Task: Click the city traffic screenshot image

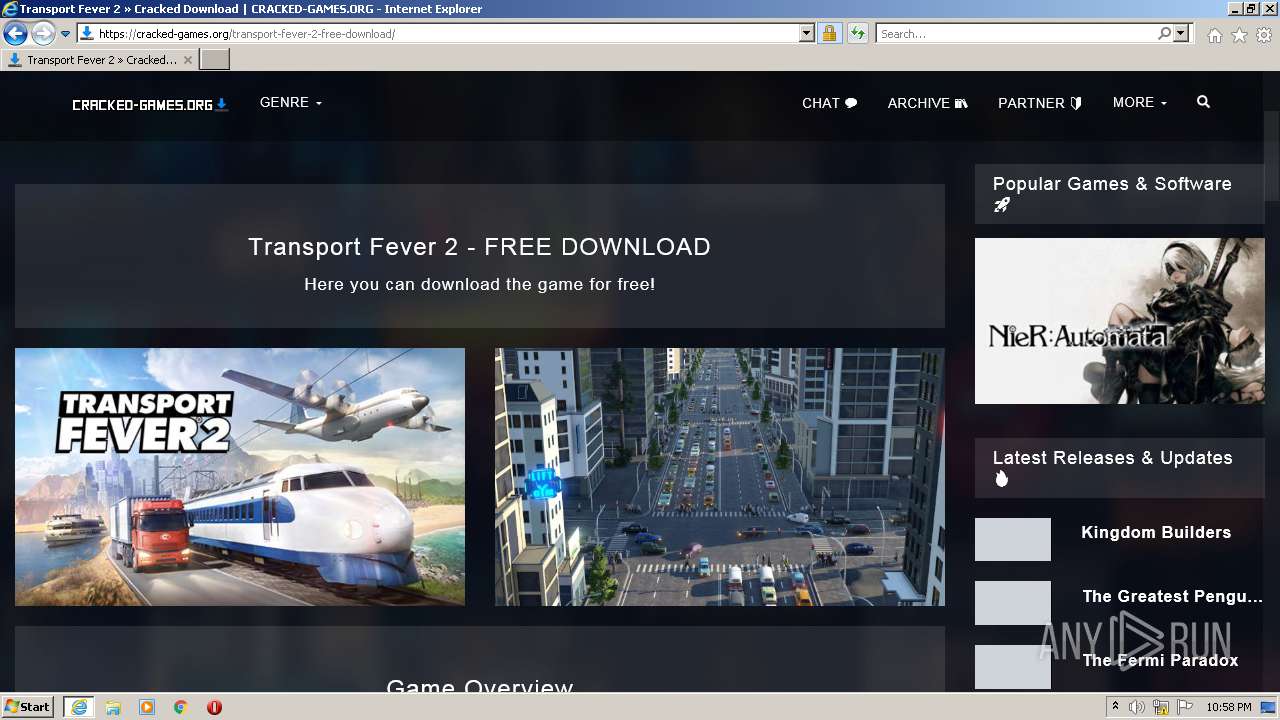Action: (x=720, y=477)
